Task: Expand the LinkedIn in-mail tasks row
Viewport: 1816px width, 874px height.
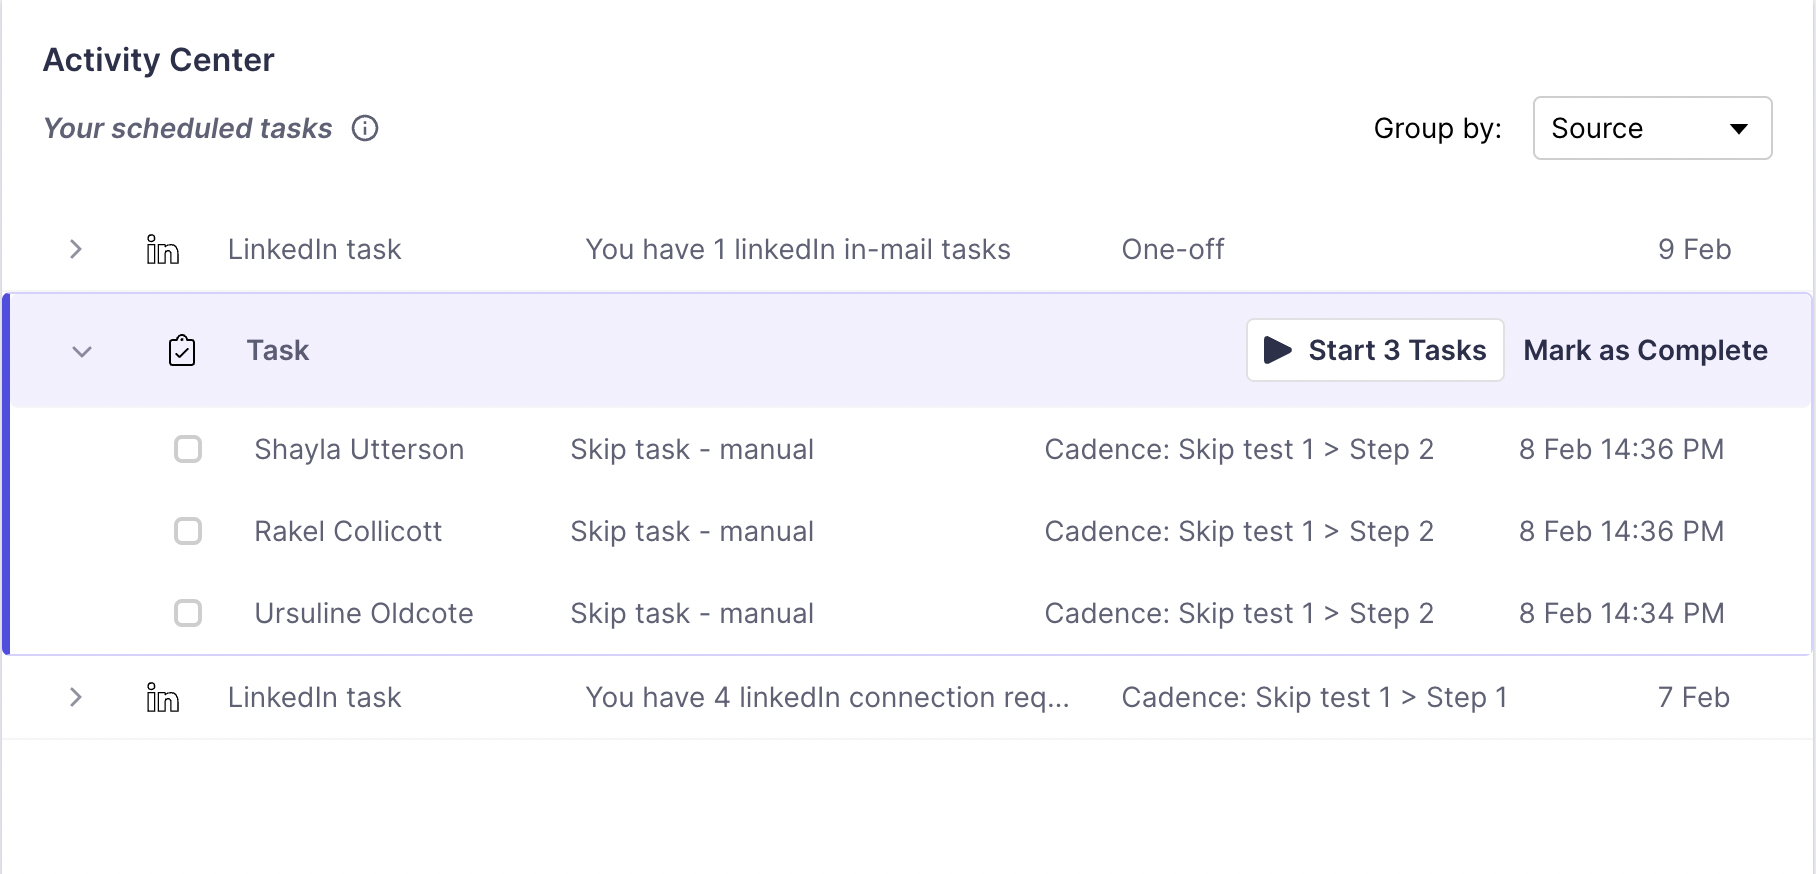Action: tap(76, 249)
